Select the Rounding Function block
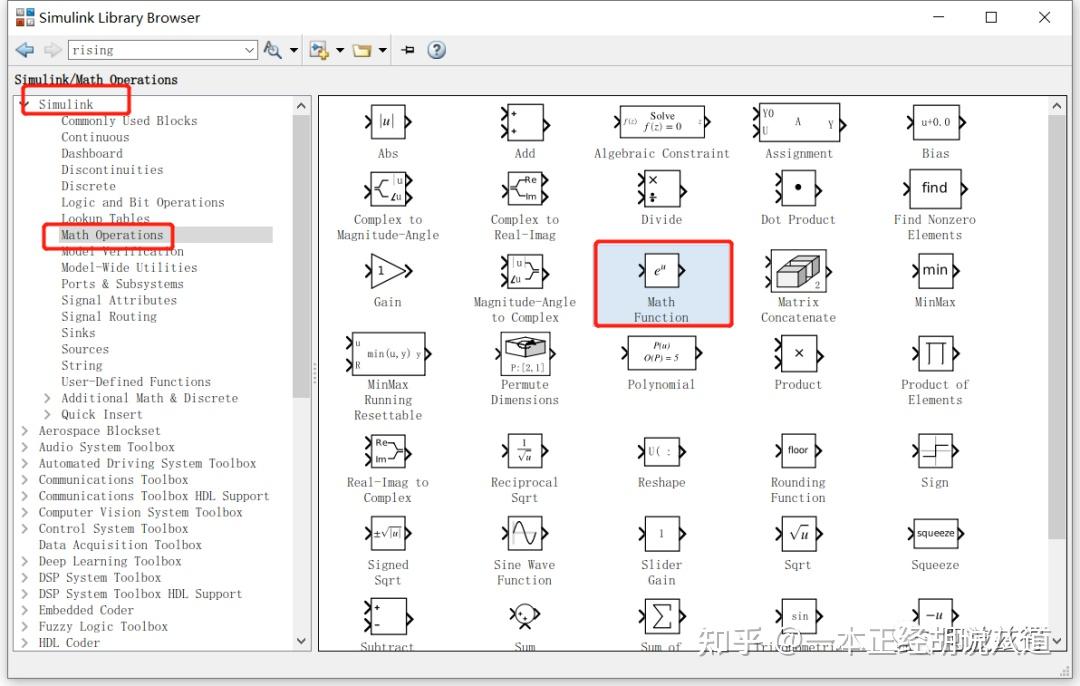 [798, 451]
